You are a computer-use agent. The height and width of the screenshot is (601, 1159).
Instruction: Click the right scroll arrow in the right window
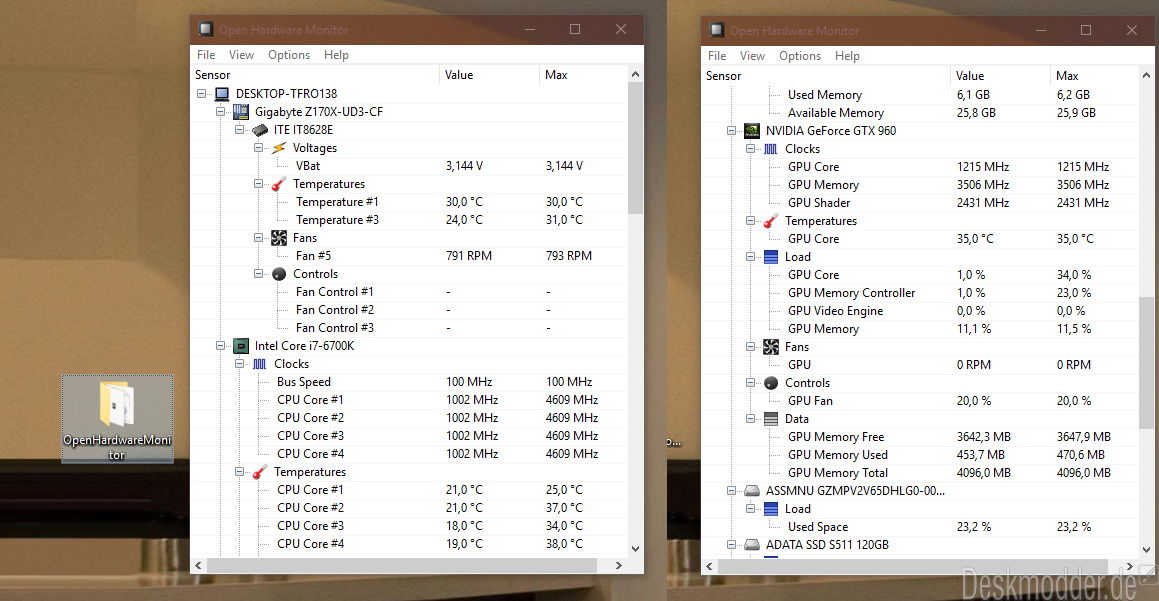[1130, 566]
